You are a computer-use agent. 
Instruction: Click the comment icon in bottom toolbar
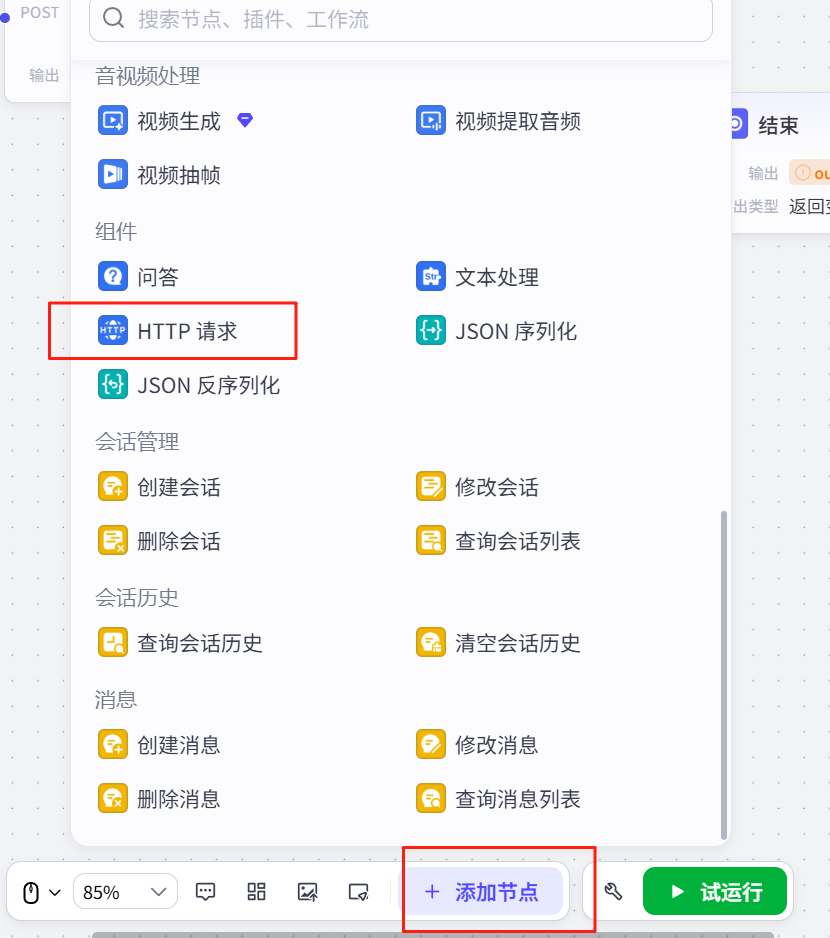206,892
